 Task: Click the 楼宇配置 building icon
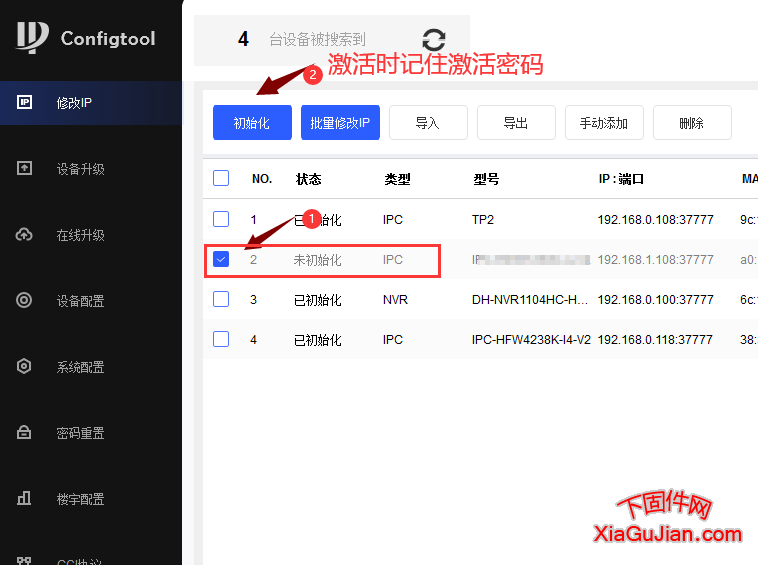point(24,498)
